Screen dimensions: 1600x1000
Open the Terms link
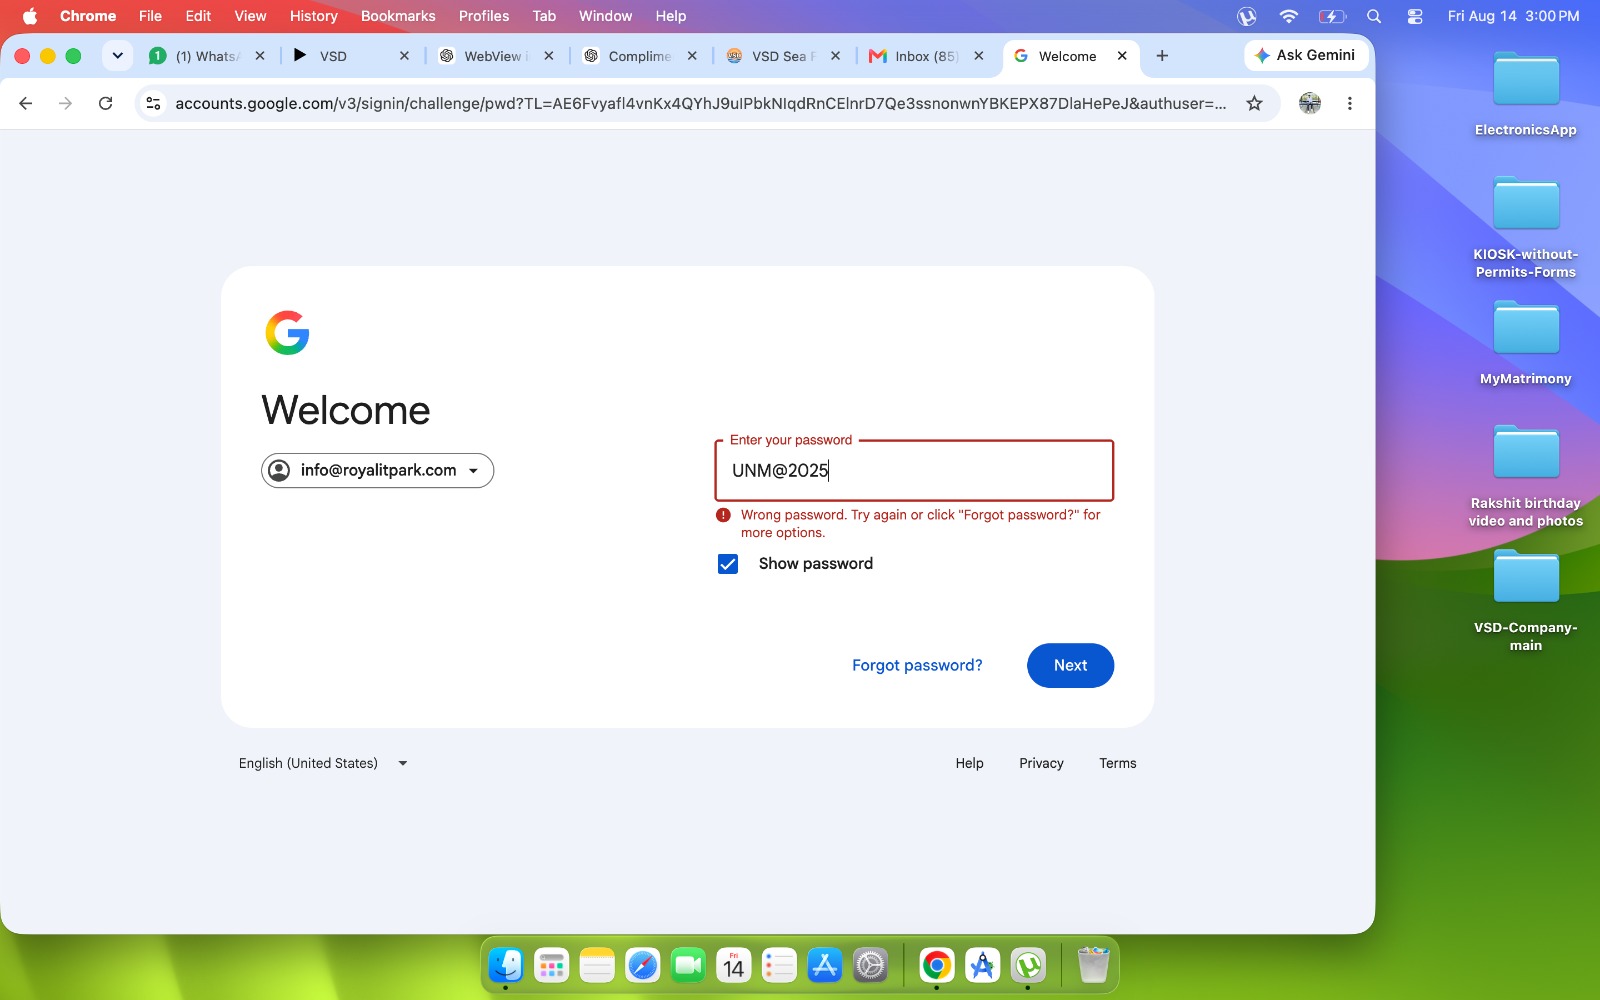pos(1117,763)
